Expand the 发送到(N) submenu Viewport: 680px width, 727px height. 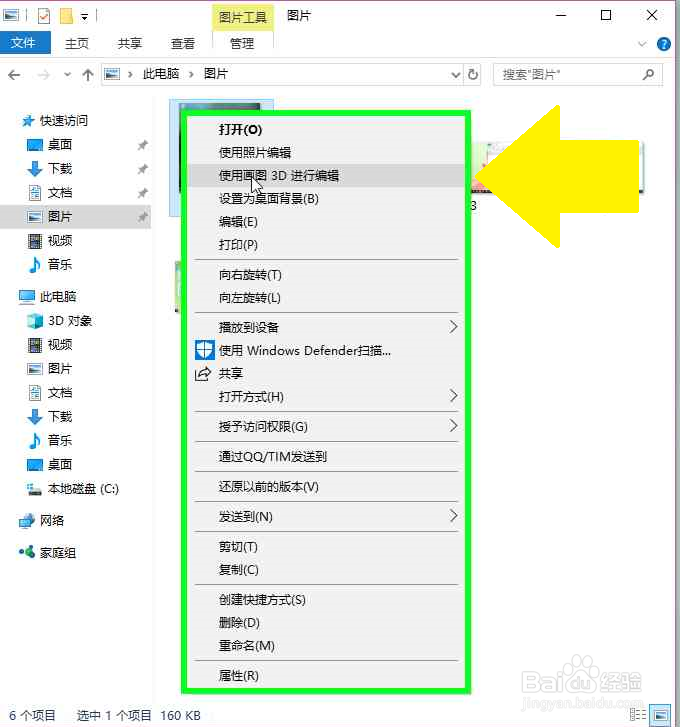(326, 517)
